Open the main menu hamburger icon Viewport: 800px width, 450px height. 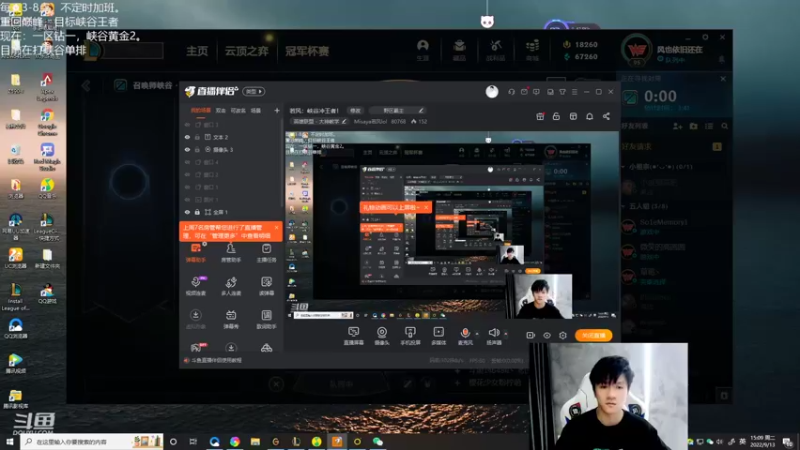click(574, 92)
